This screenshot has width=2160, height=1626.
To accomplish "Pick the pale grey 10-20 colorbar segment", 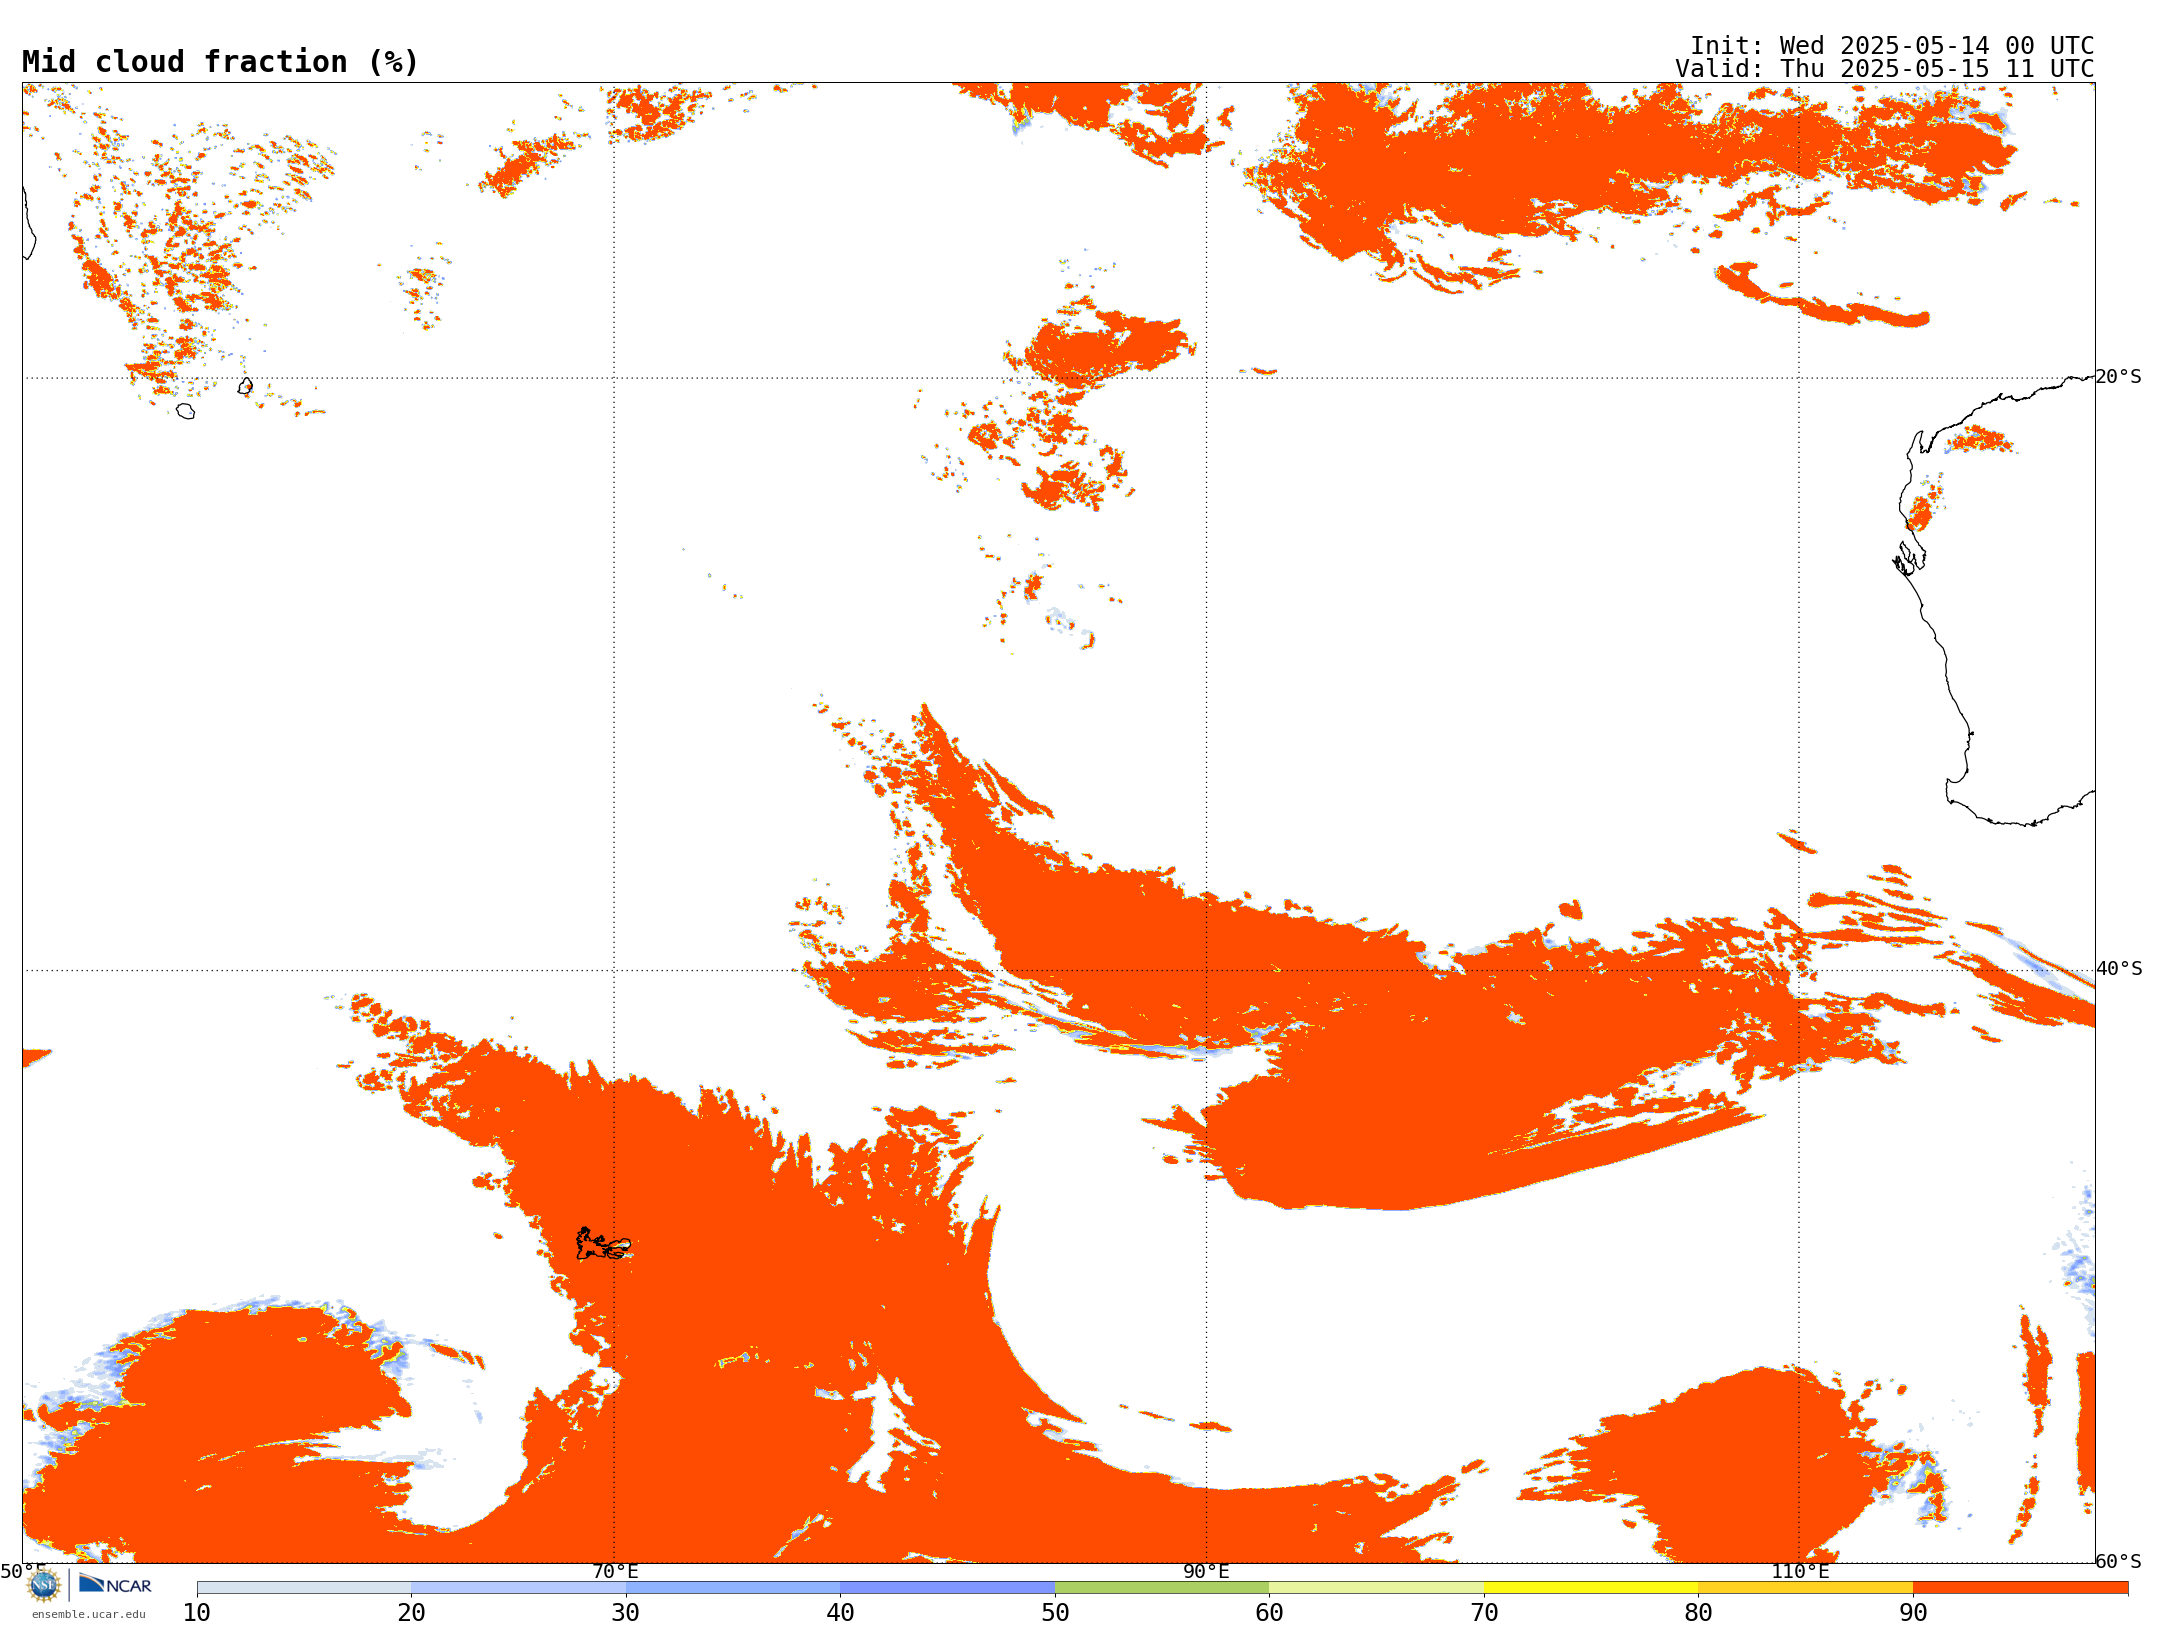I will [304, 1588].
